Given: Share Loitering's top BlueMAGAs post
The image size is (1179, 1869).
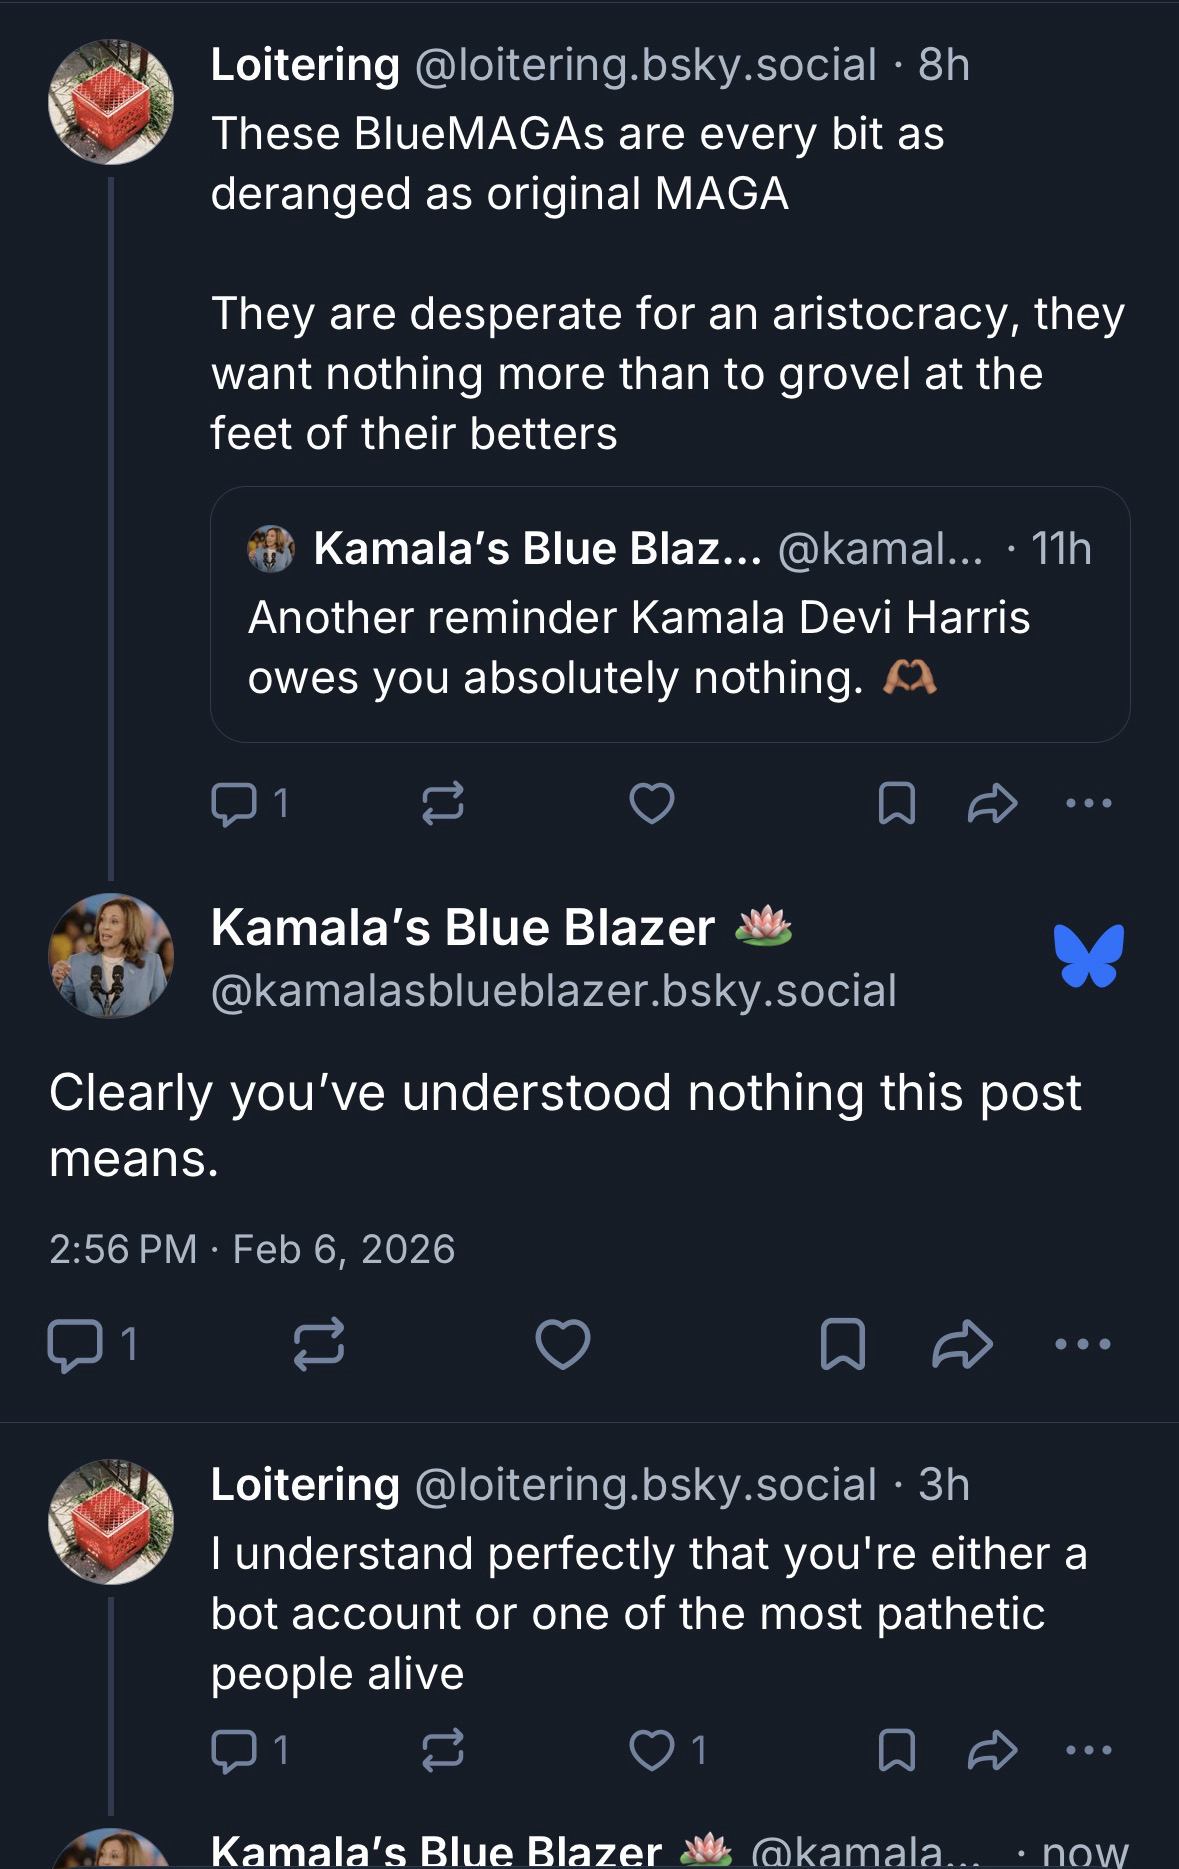Looking at the screenshot, I should coord(992,803).
